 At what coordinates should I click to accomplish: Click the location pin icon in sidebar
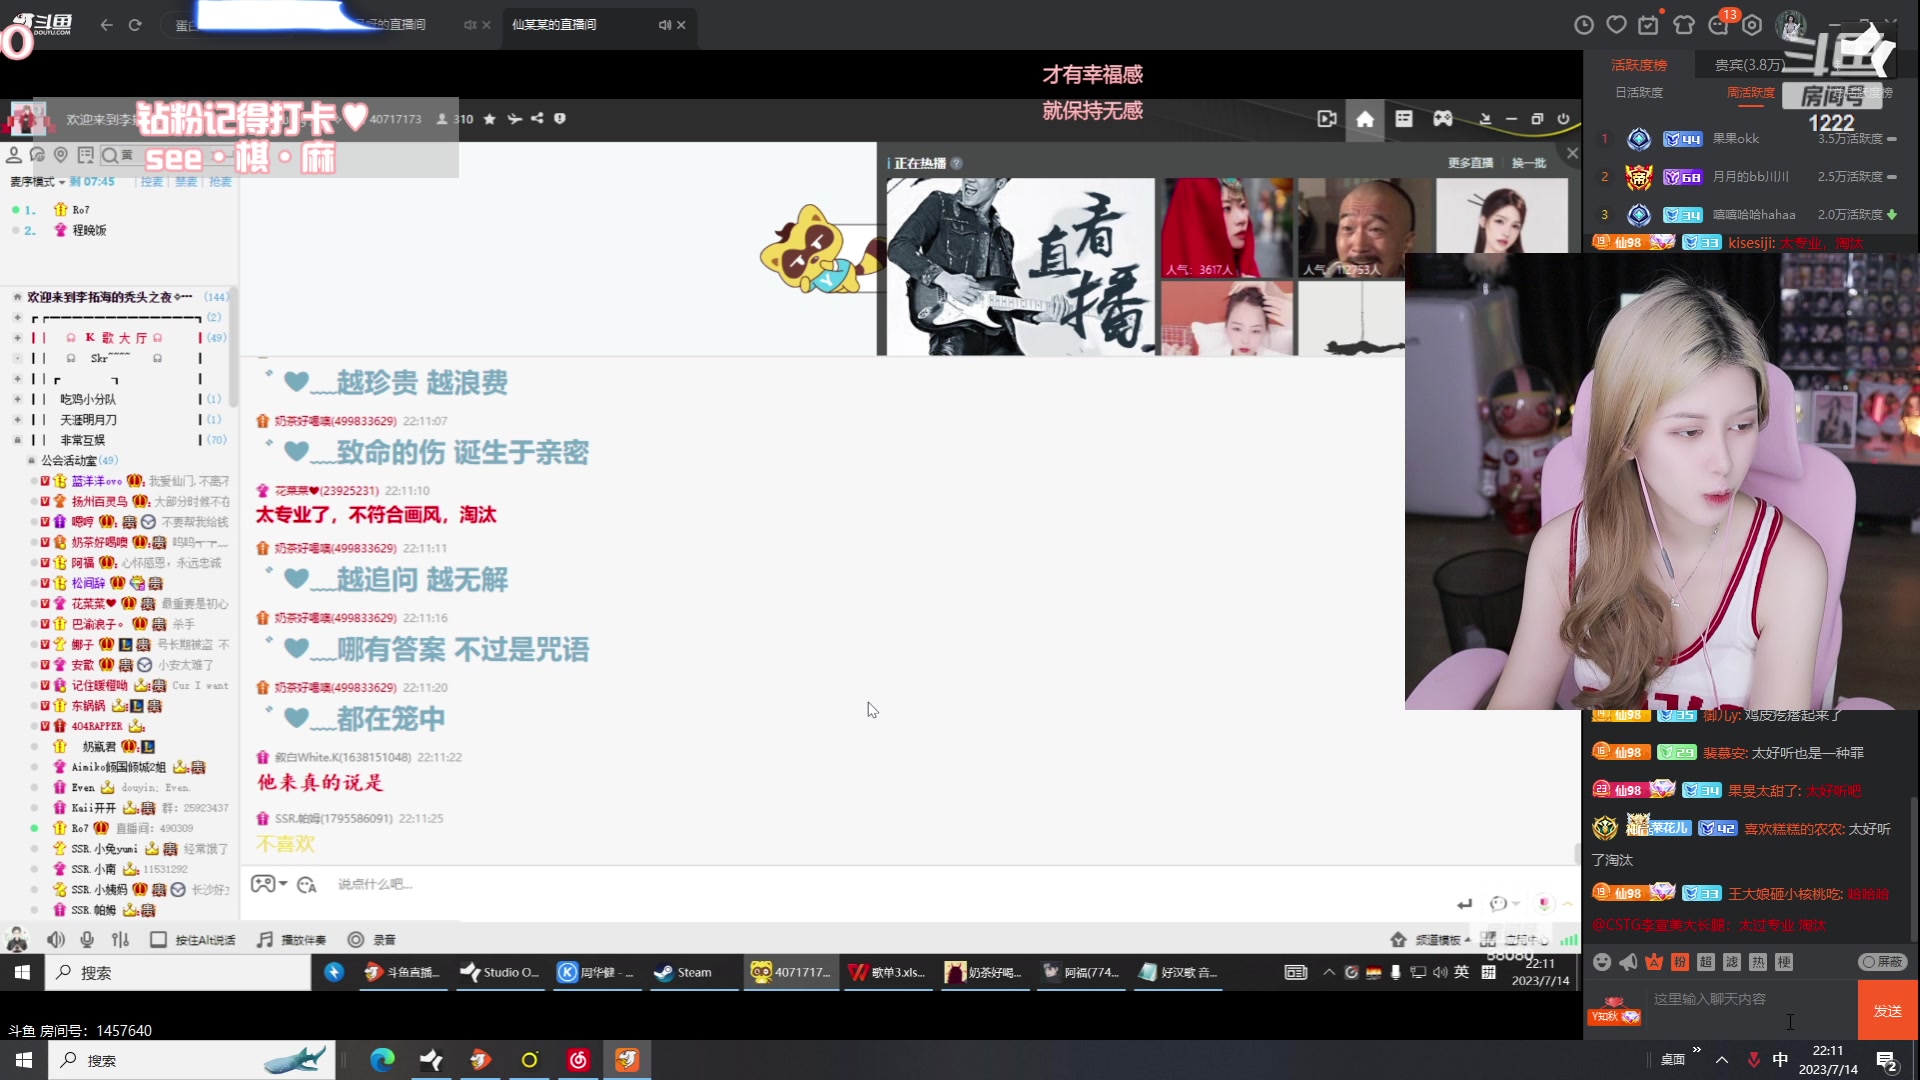click(61, 155)
